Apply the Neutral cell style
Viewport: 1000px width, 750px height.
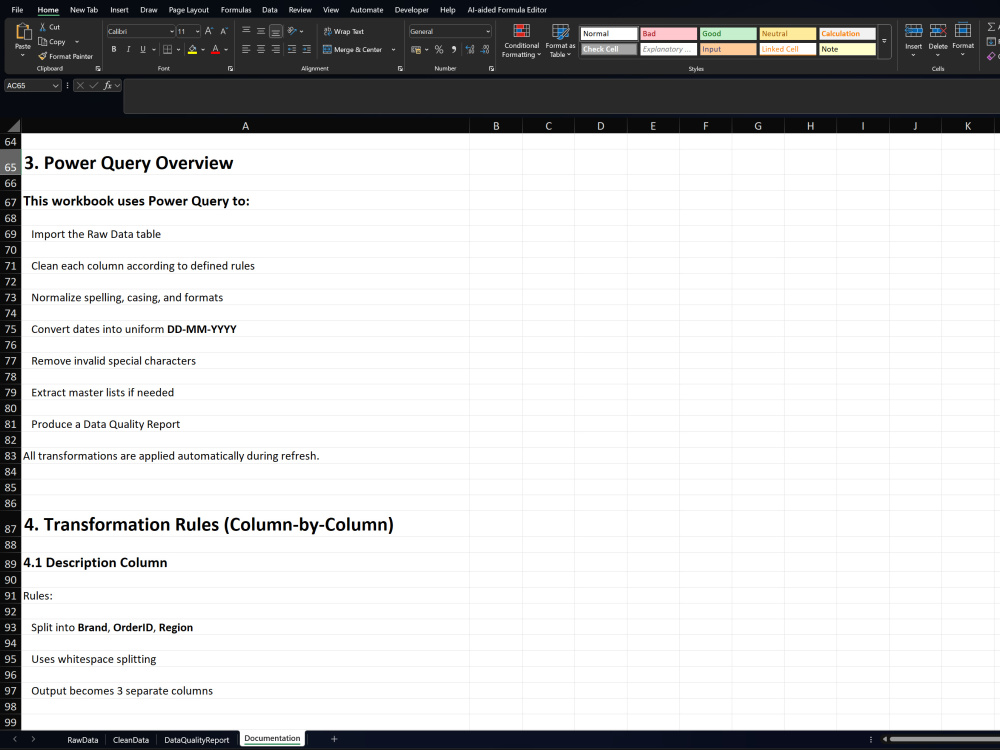pos(788,33)
